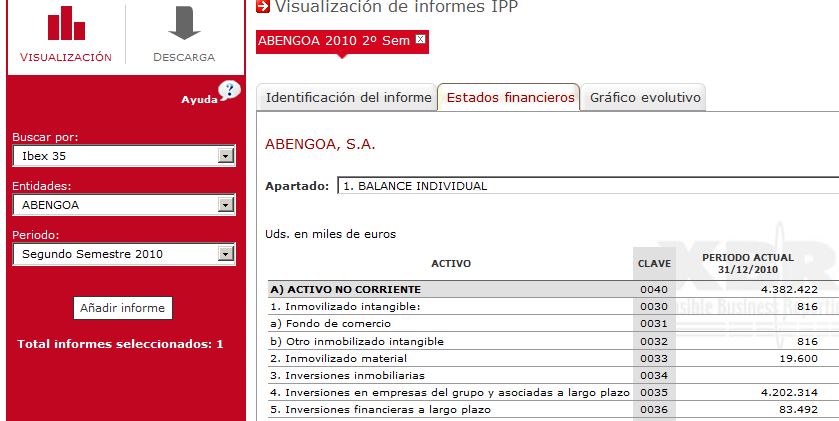Click the value 19.600
The image size is (839, 421).
tap(798, 358)
